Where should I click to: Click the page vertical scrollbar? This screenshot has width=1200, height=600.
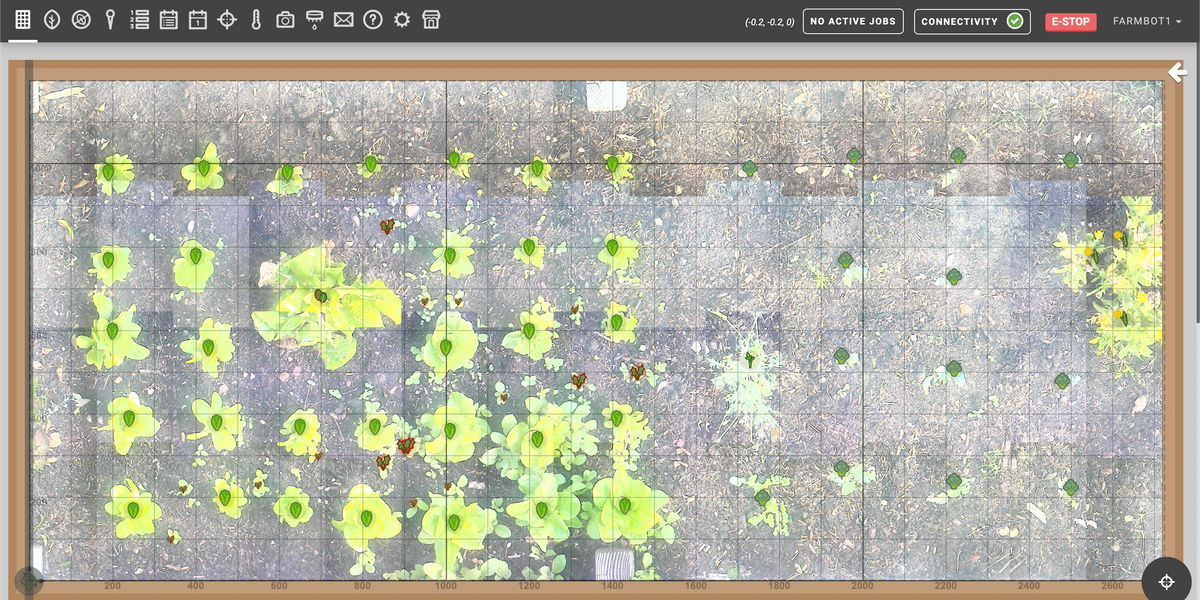(1196, 182)
